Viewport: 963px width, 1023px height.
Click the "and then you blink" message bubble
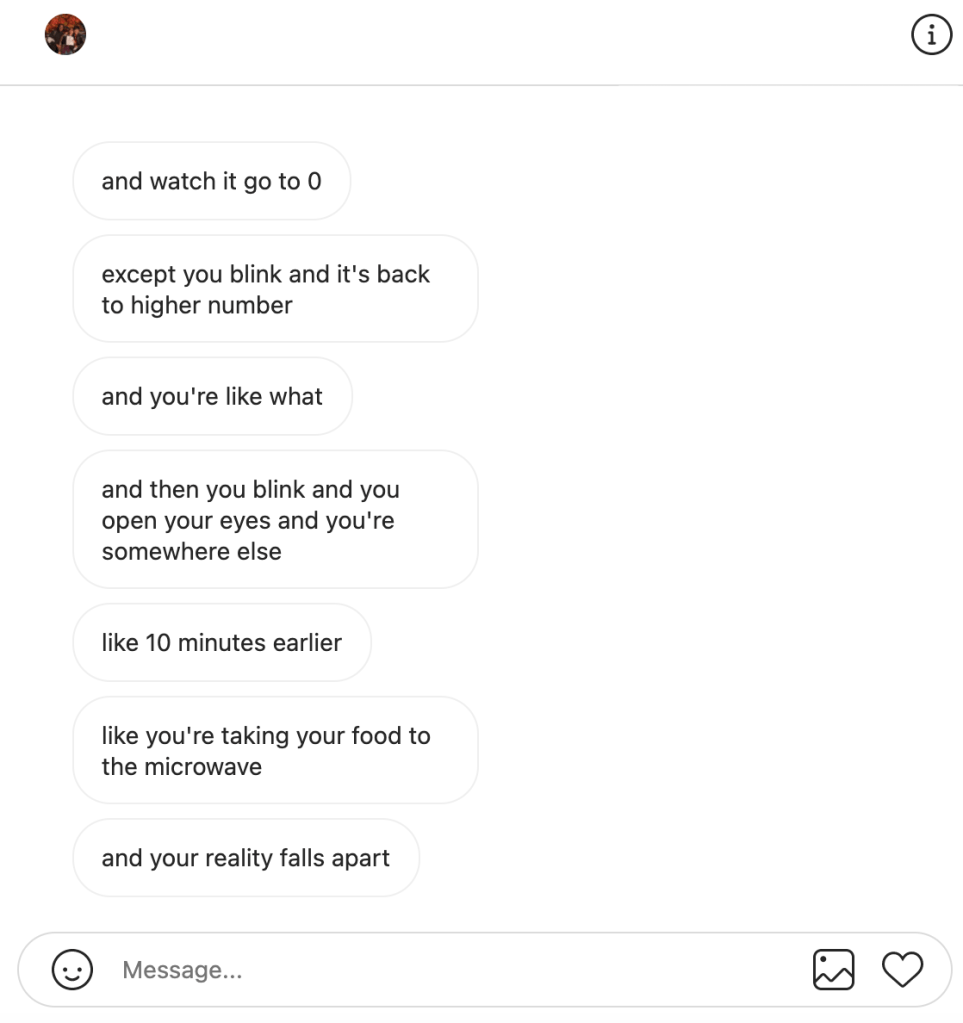tap(275, 520)
